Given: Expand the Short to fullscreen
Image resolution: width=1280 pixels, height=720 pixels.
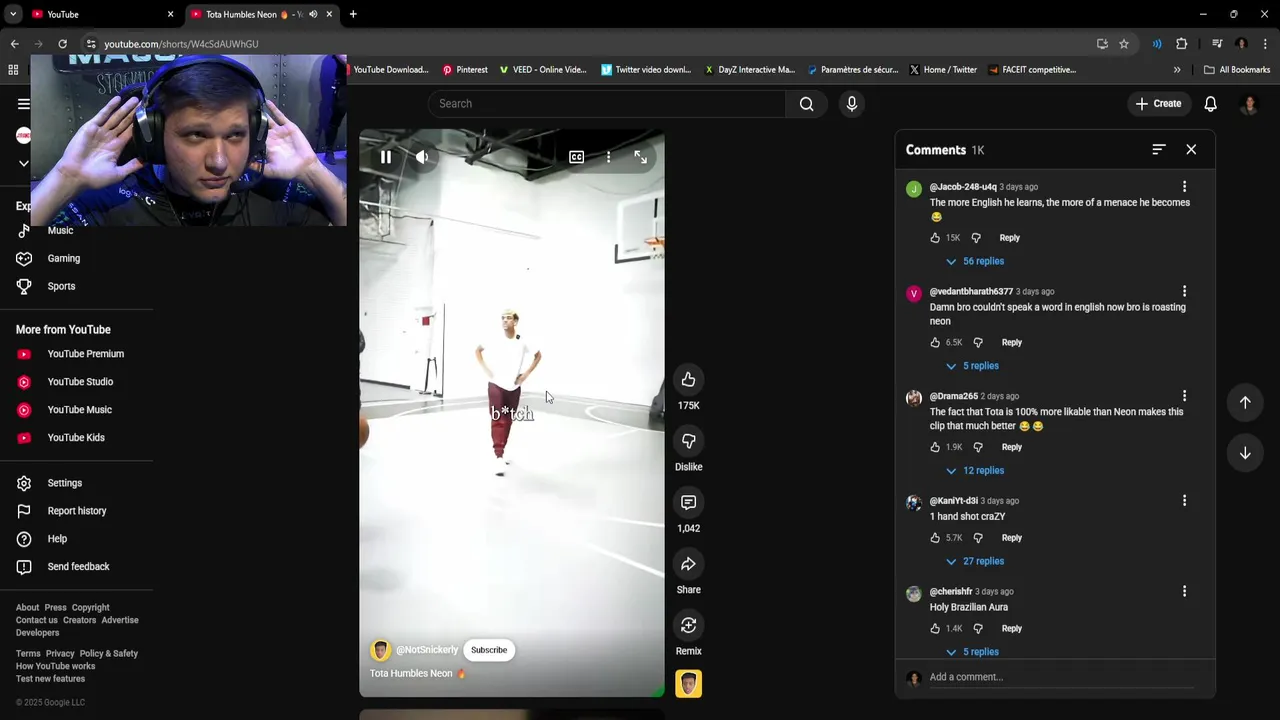Looking at the screenshot, I should point(641,157).
